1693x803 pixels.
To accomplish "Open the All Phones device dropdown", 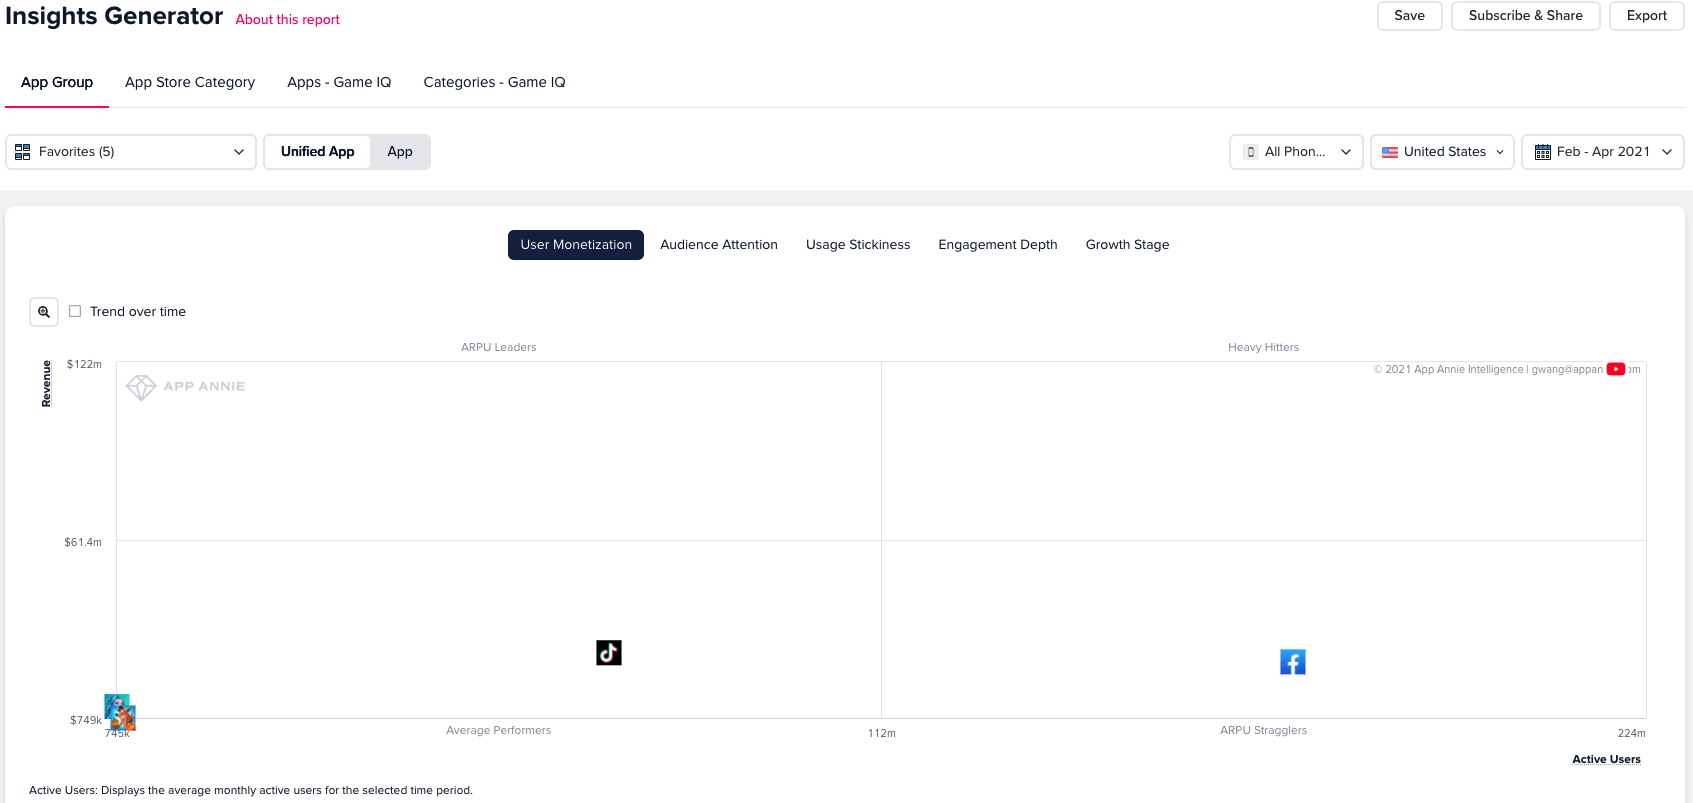I will point(1296,152).
